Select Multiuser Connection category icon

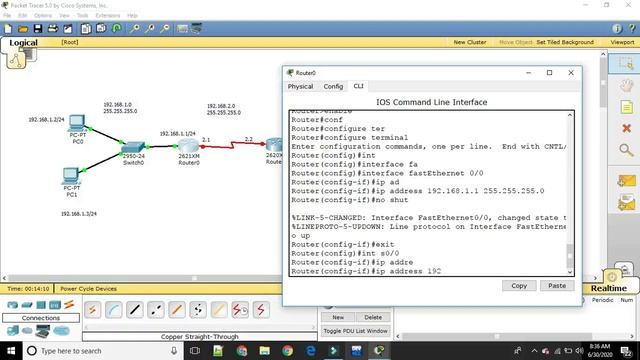pos(61,331)
